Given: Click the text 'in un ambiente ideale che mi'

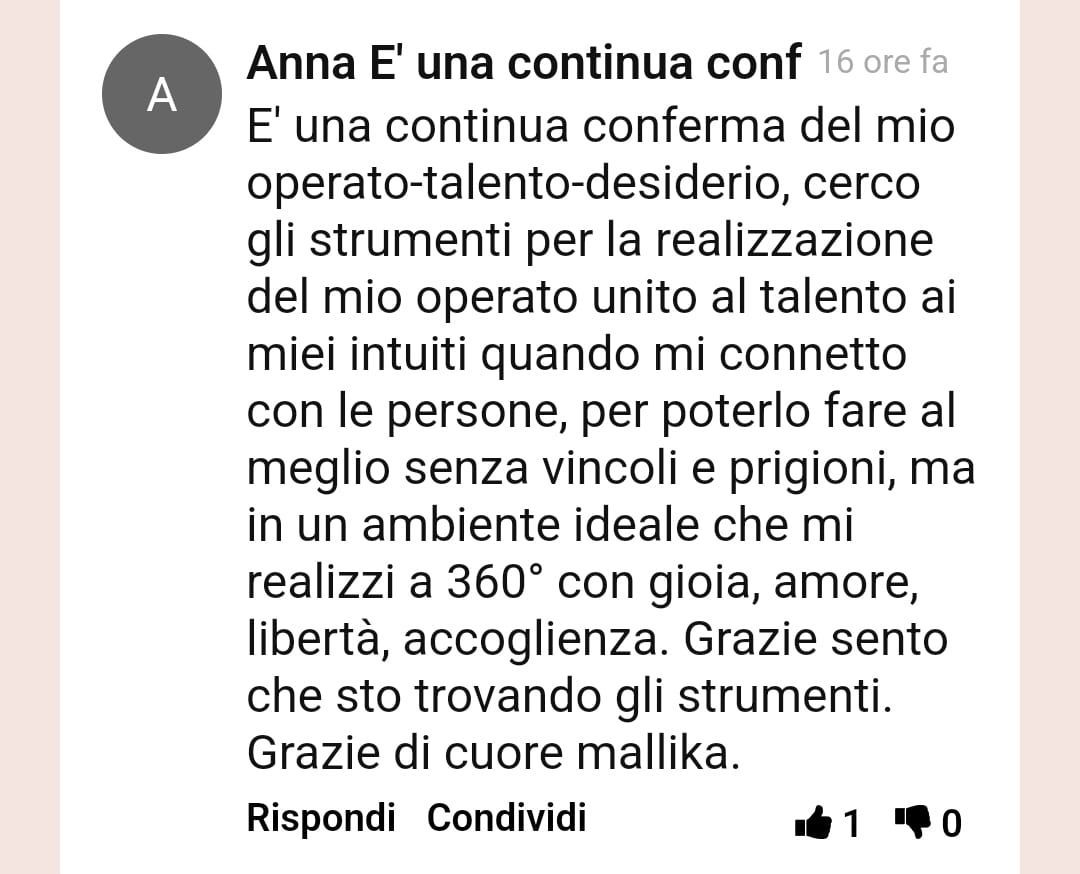Looking at the screenshot, I should [550, 526].
